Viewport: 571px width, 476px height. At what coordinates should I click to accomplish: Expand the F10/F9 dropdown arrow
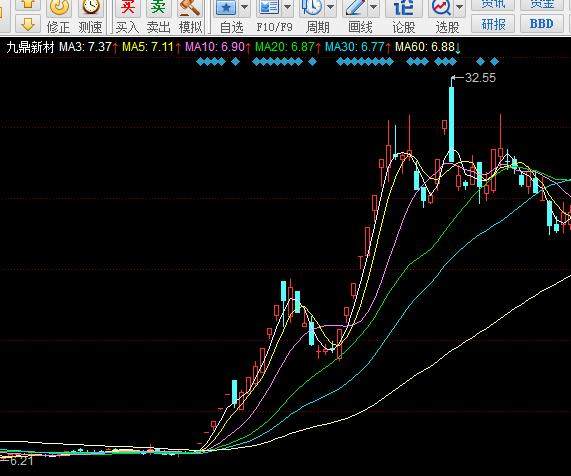tap(287, 7)
